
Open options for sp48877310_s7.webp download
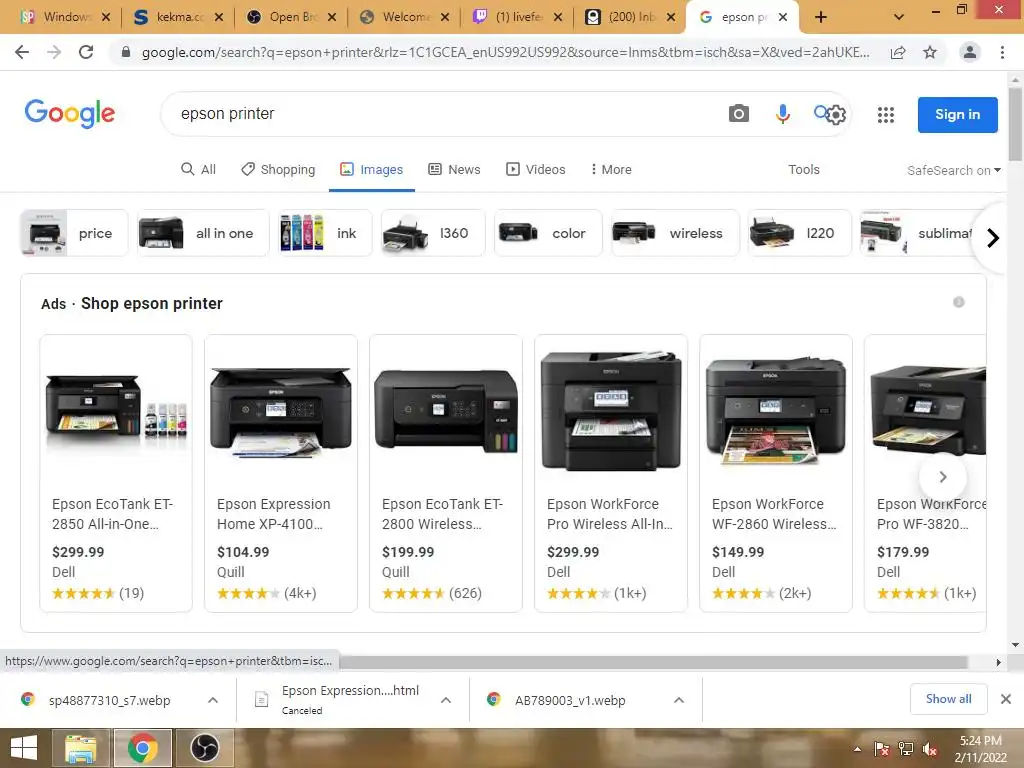213,700
